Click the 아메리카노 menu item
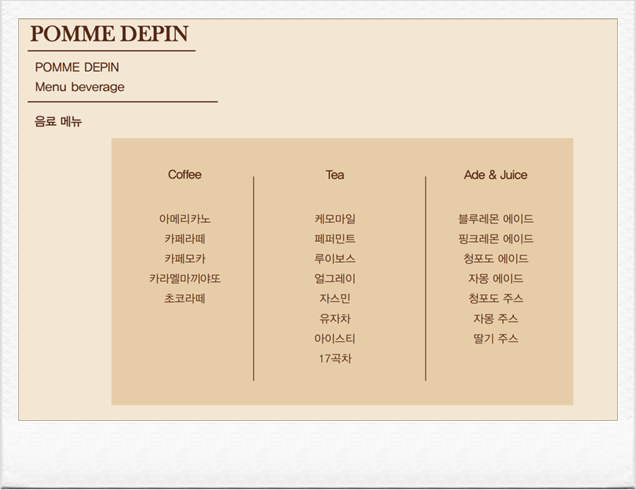Screen dimensions: 636x490 [x=185, y=219]
